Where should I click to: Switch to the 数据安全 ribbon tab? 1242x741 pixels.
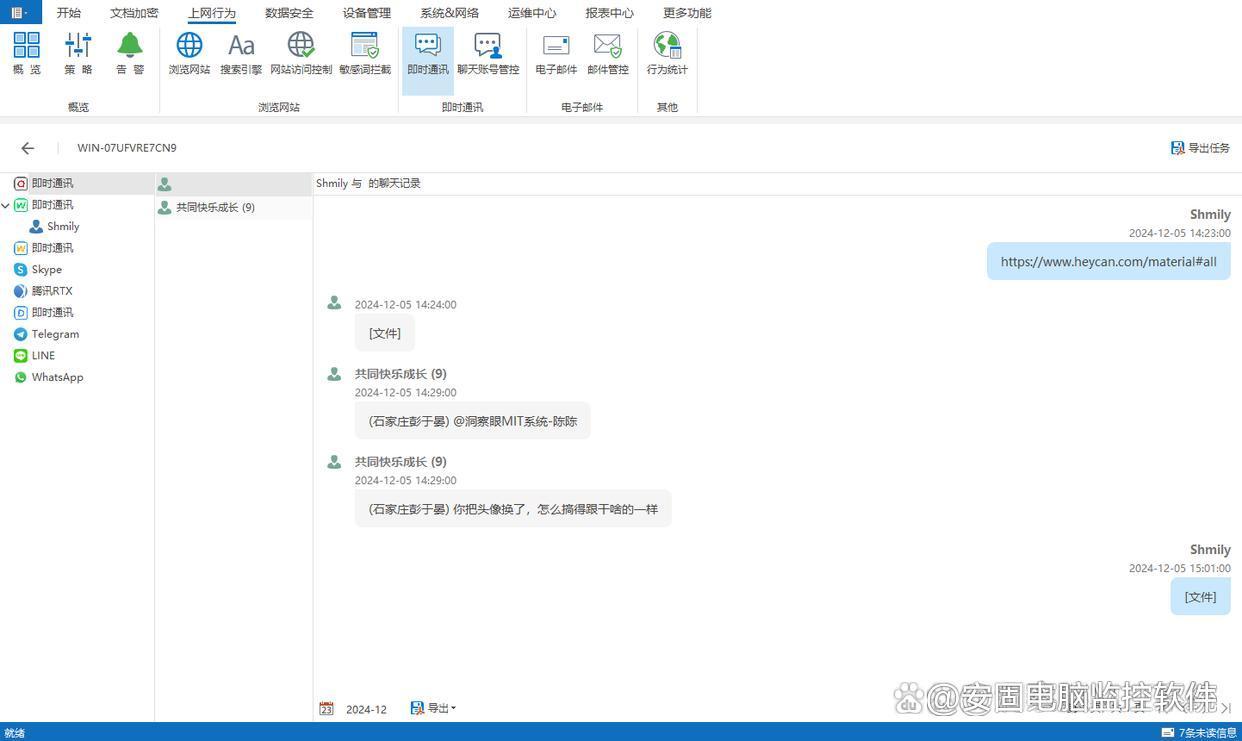pyautogui.click(x=289, y=13)
